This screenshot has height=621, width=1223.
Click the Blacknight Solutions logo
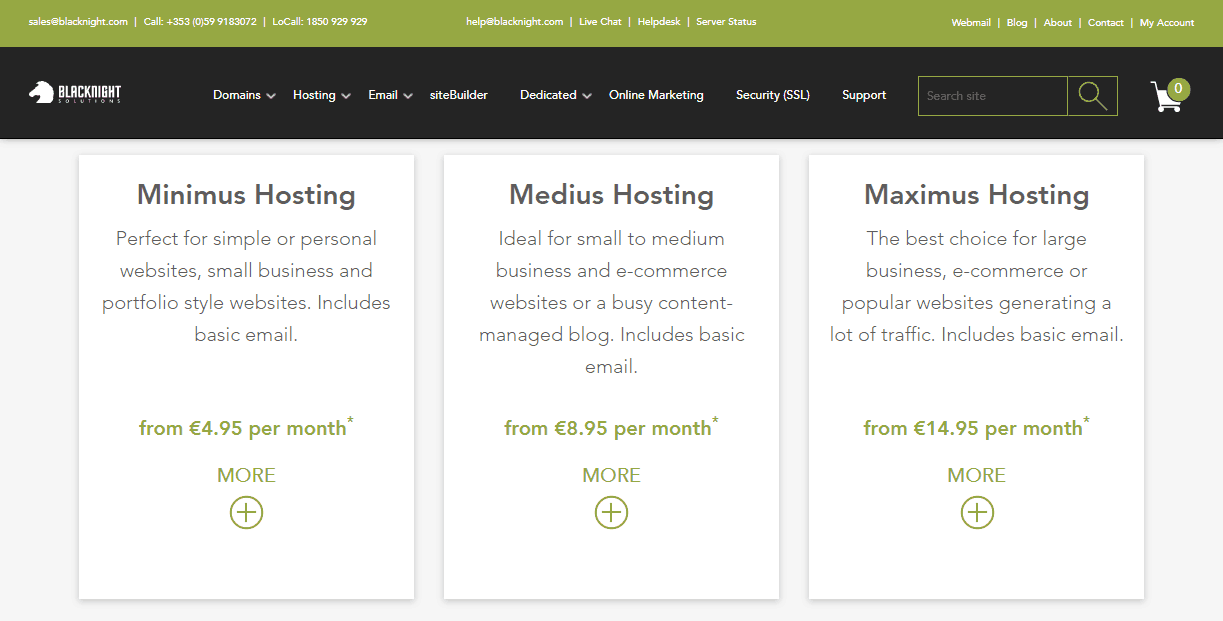(x=75, y=93)
